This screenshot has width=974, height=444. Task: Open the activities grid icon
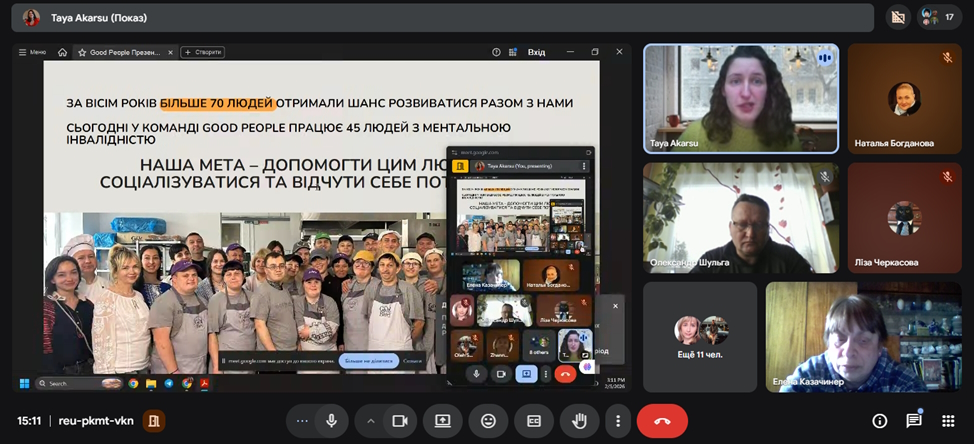pos(948,421)
